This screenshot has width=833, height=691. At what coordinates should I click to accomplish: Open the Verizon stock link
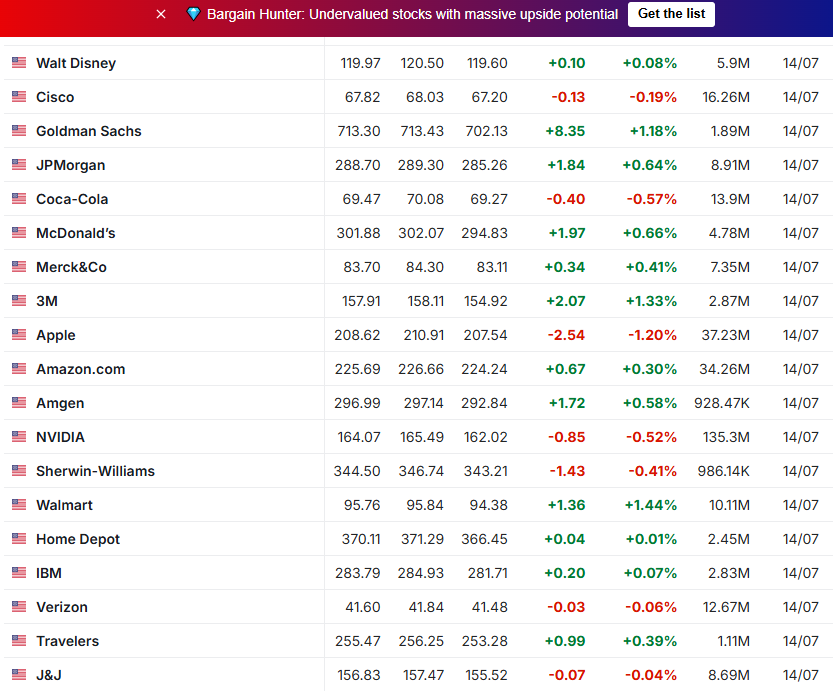click(62, 607)
